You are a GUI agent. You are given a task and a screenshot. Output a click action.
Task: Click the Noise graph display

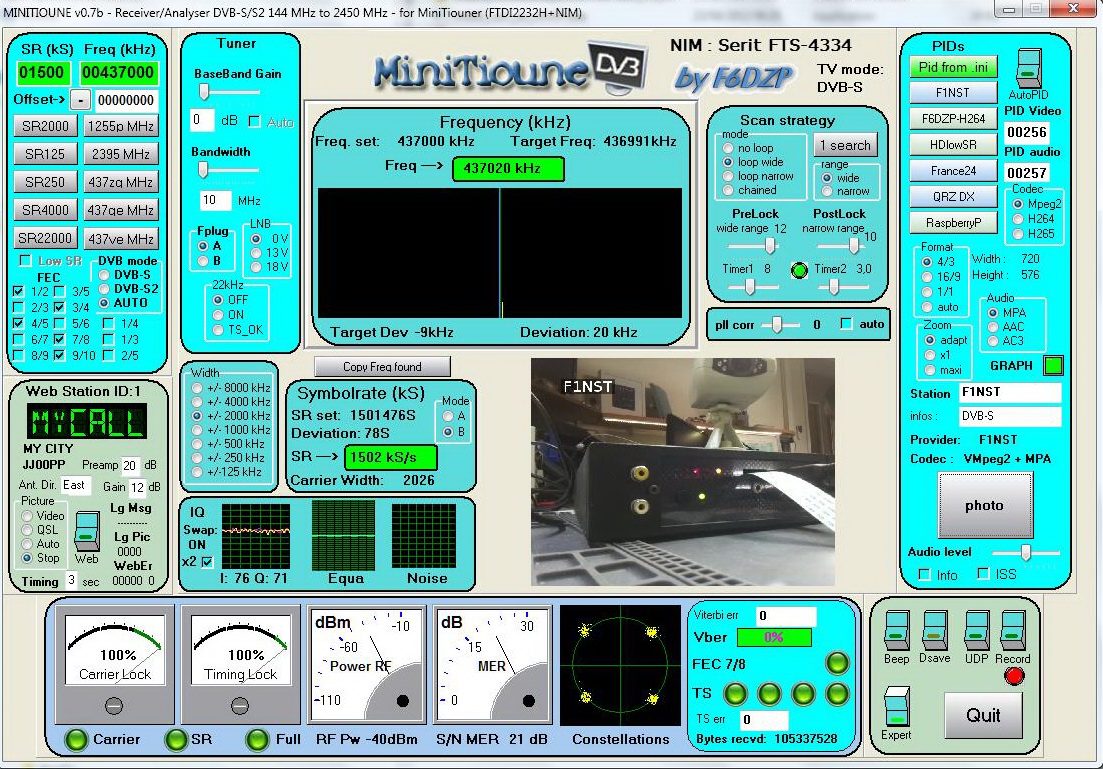coord(424,536)
